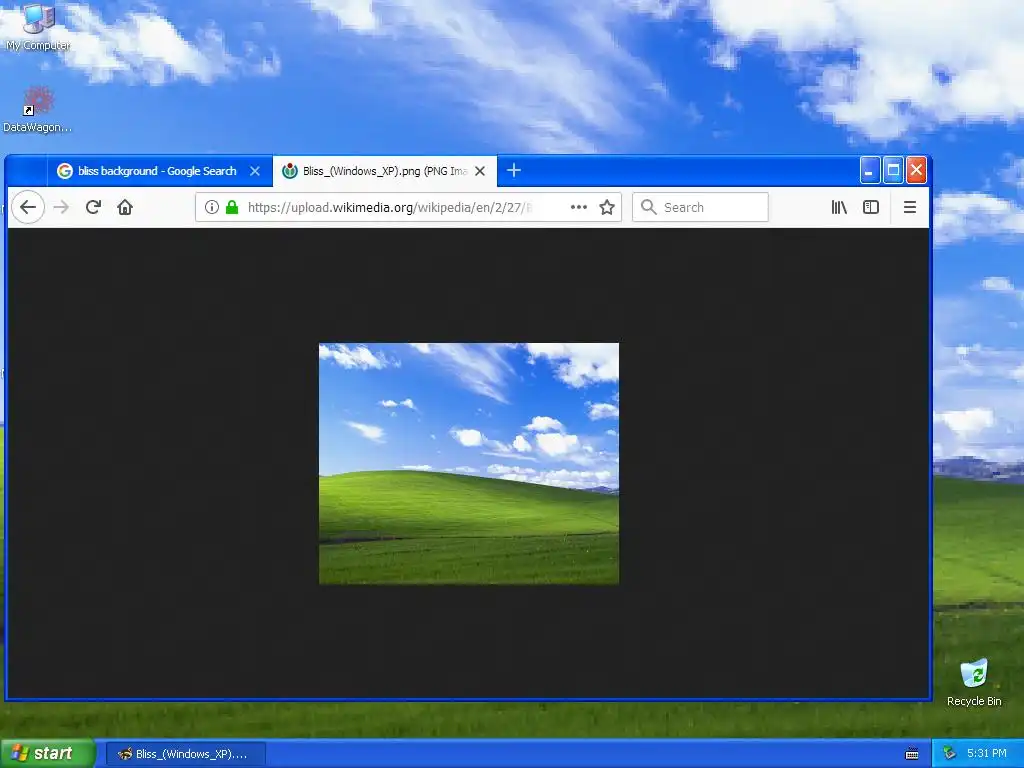Image resolution: width=1024 pixels, height=768 pixels.
Task: Open a new tab with the plus button
Action: pos(514,170)
